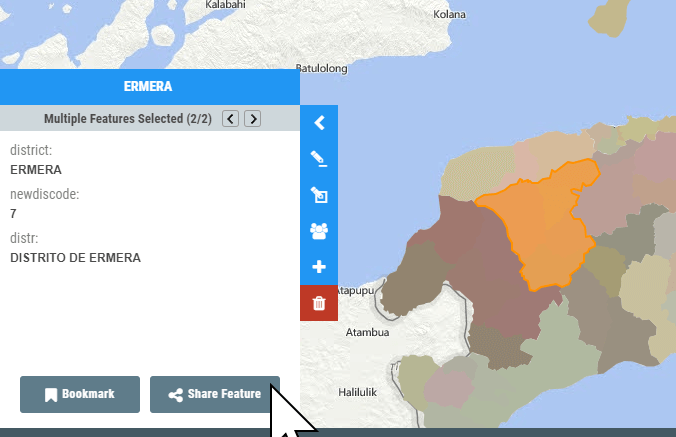Screen dimensions: 676x437
Task: Select the edit geometry tool icon
Action: click(319, 195)
